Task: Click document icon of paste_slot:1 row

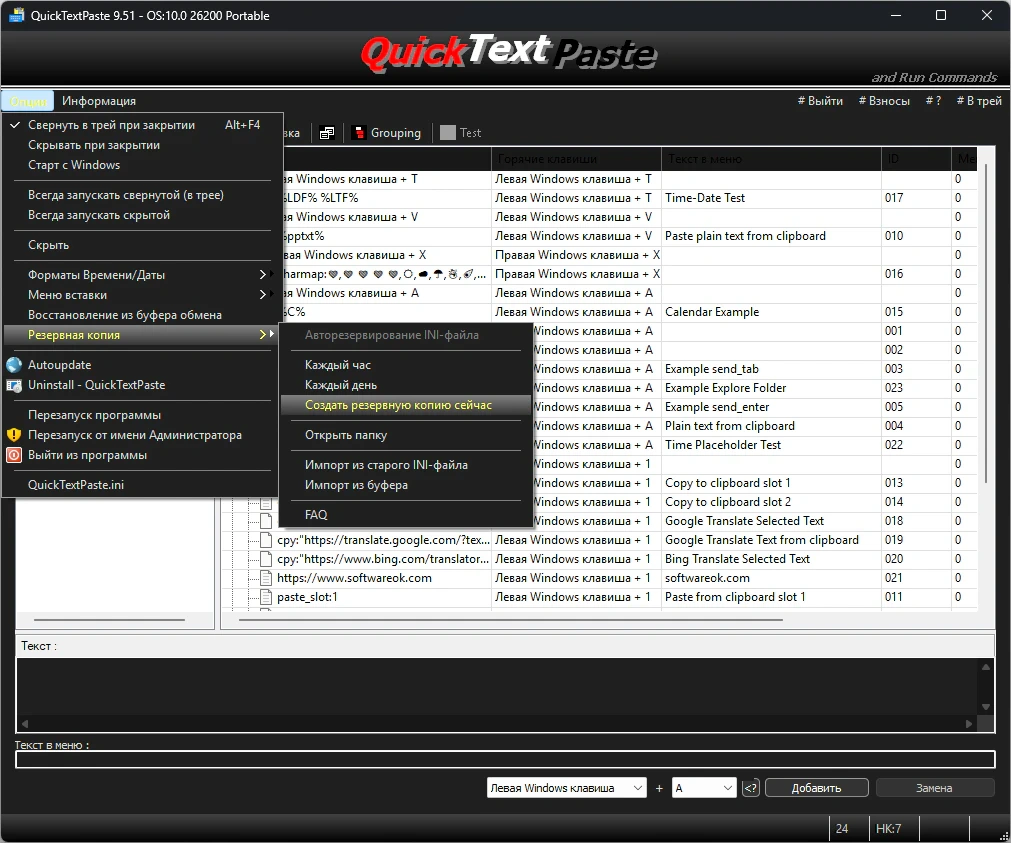Action: 266,597
